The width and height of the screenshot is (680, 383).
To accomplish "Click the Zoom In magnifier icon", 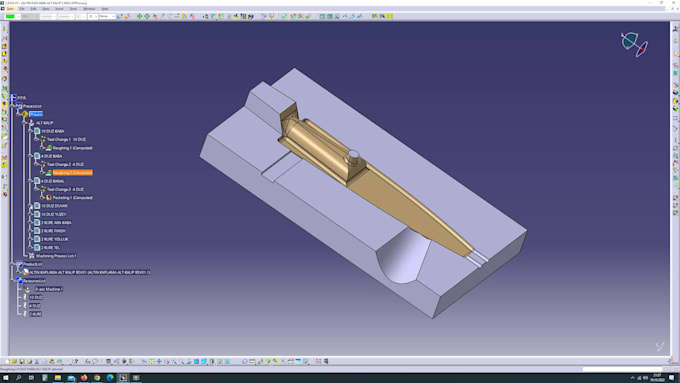I will (174, 361).
